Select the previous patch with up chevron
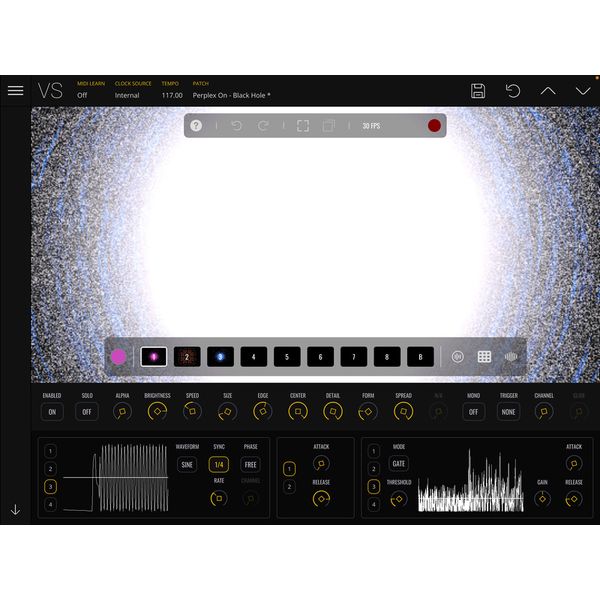This screenshot has width=600, height=600. coord(548,91)
